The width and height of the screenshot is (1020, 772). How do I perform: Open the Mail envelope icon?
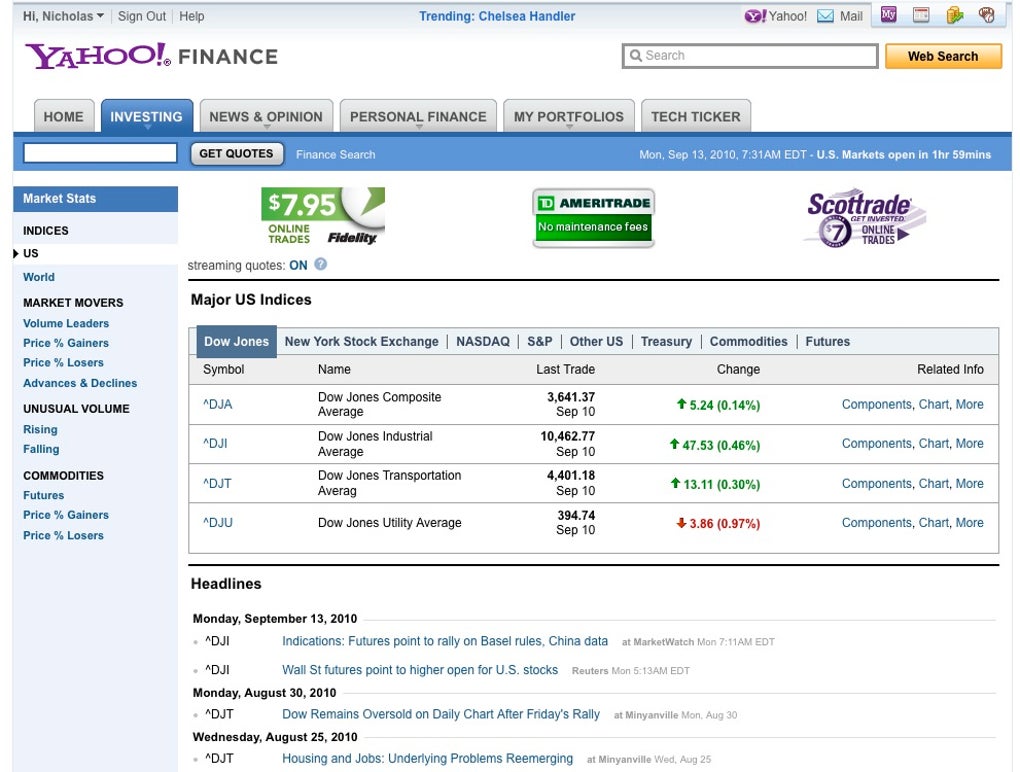[x=825, y=16]
